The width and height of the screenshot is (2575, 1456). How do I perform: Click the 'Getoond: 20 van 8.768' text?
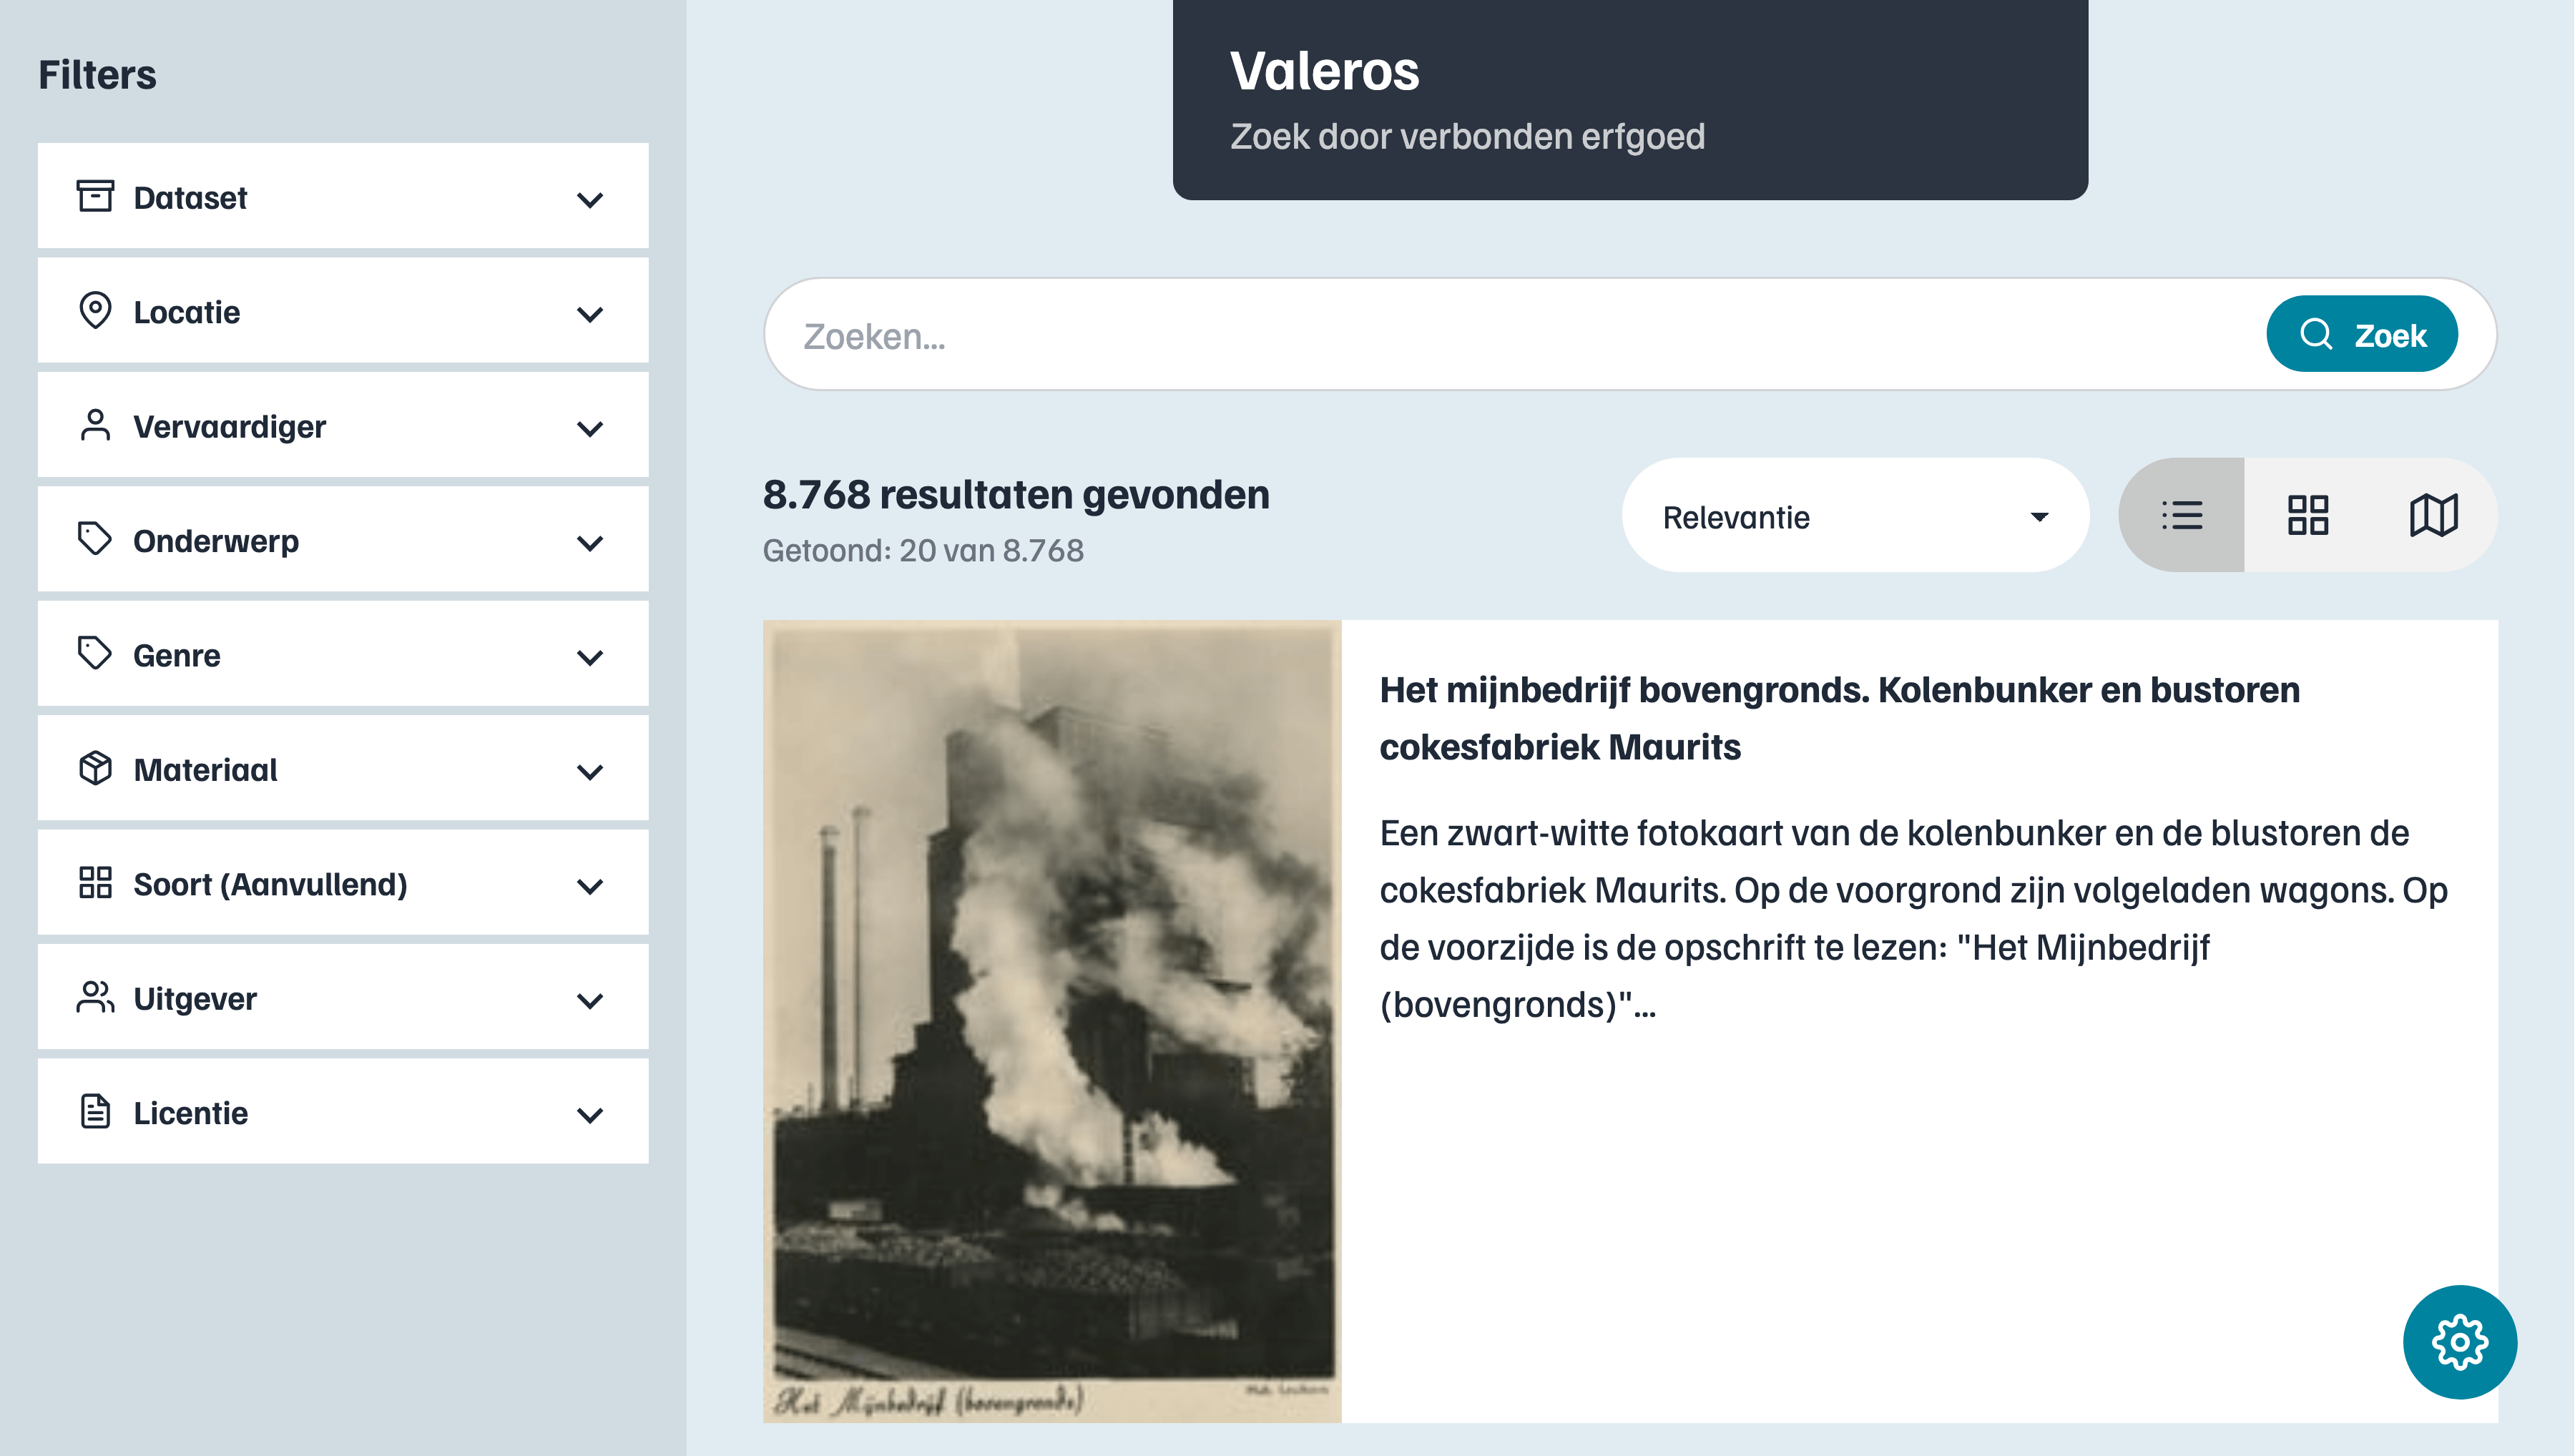point(923,550)
